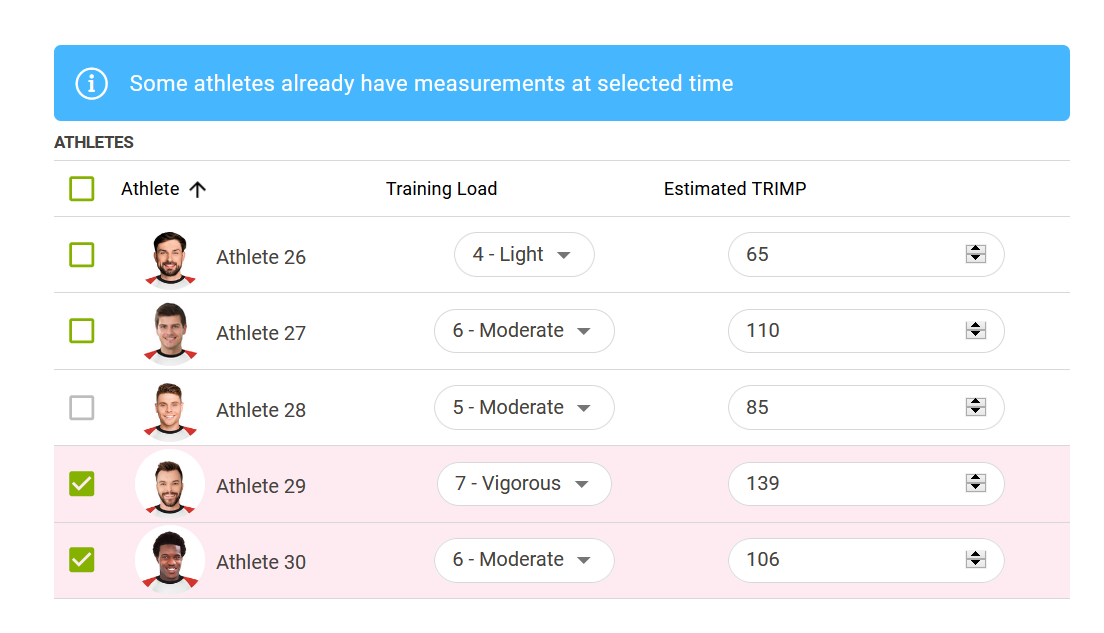Click the Training Load column header
Viewport: 1104px width, 633px height.
coord(441,189)
